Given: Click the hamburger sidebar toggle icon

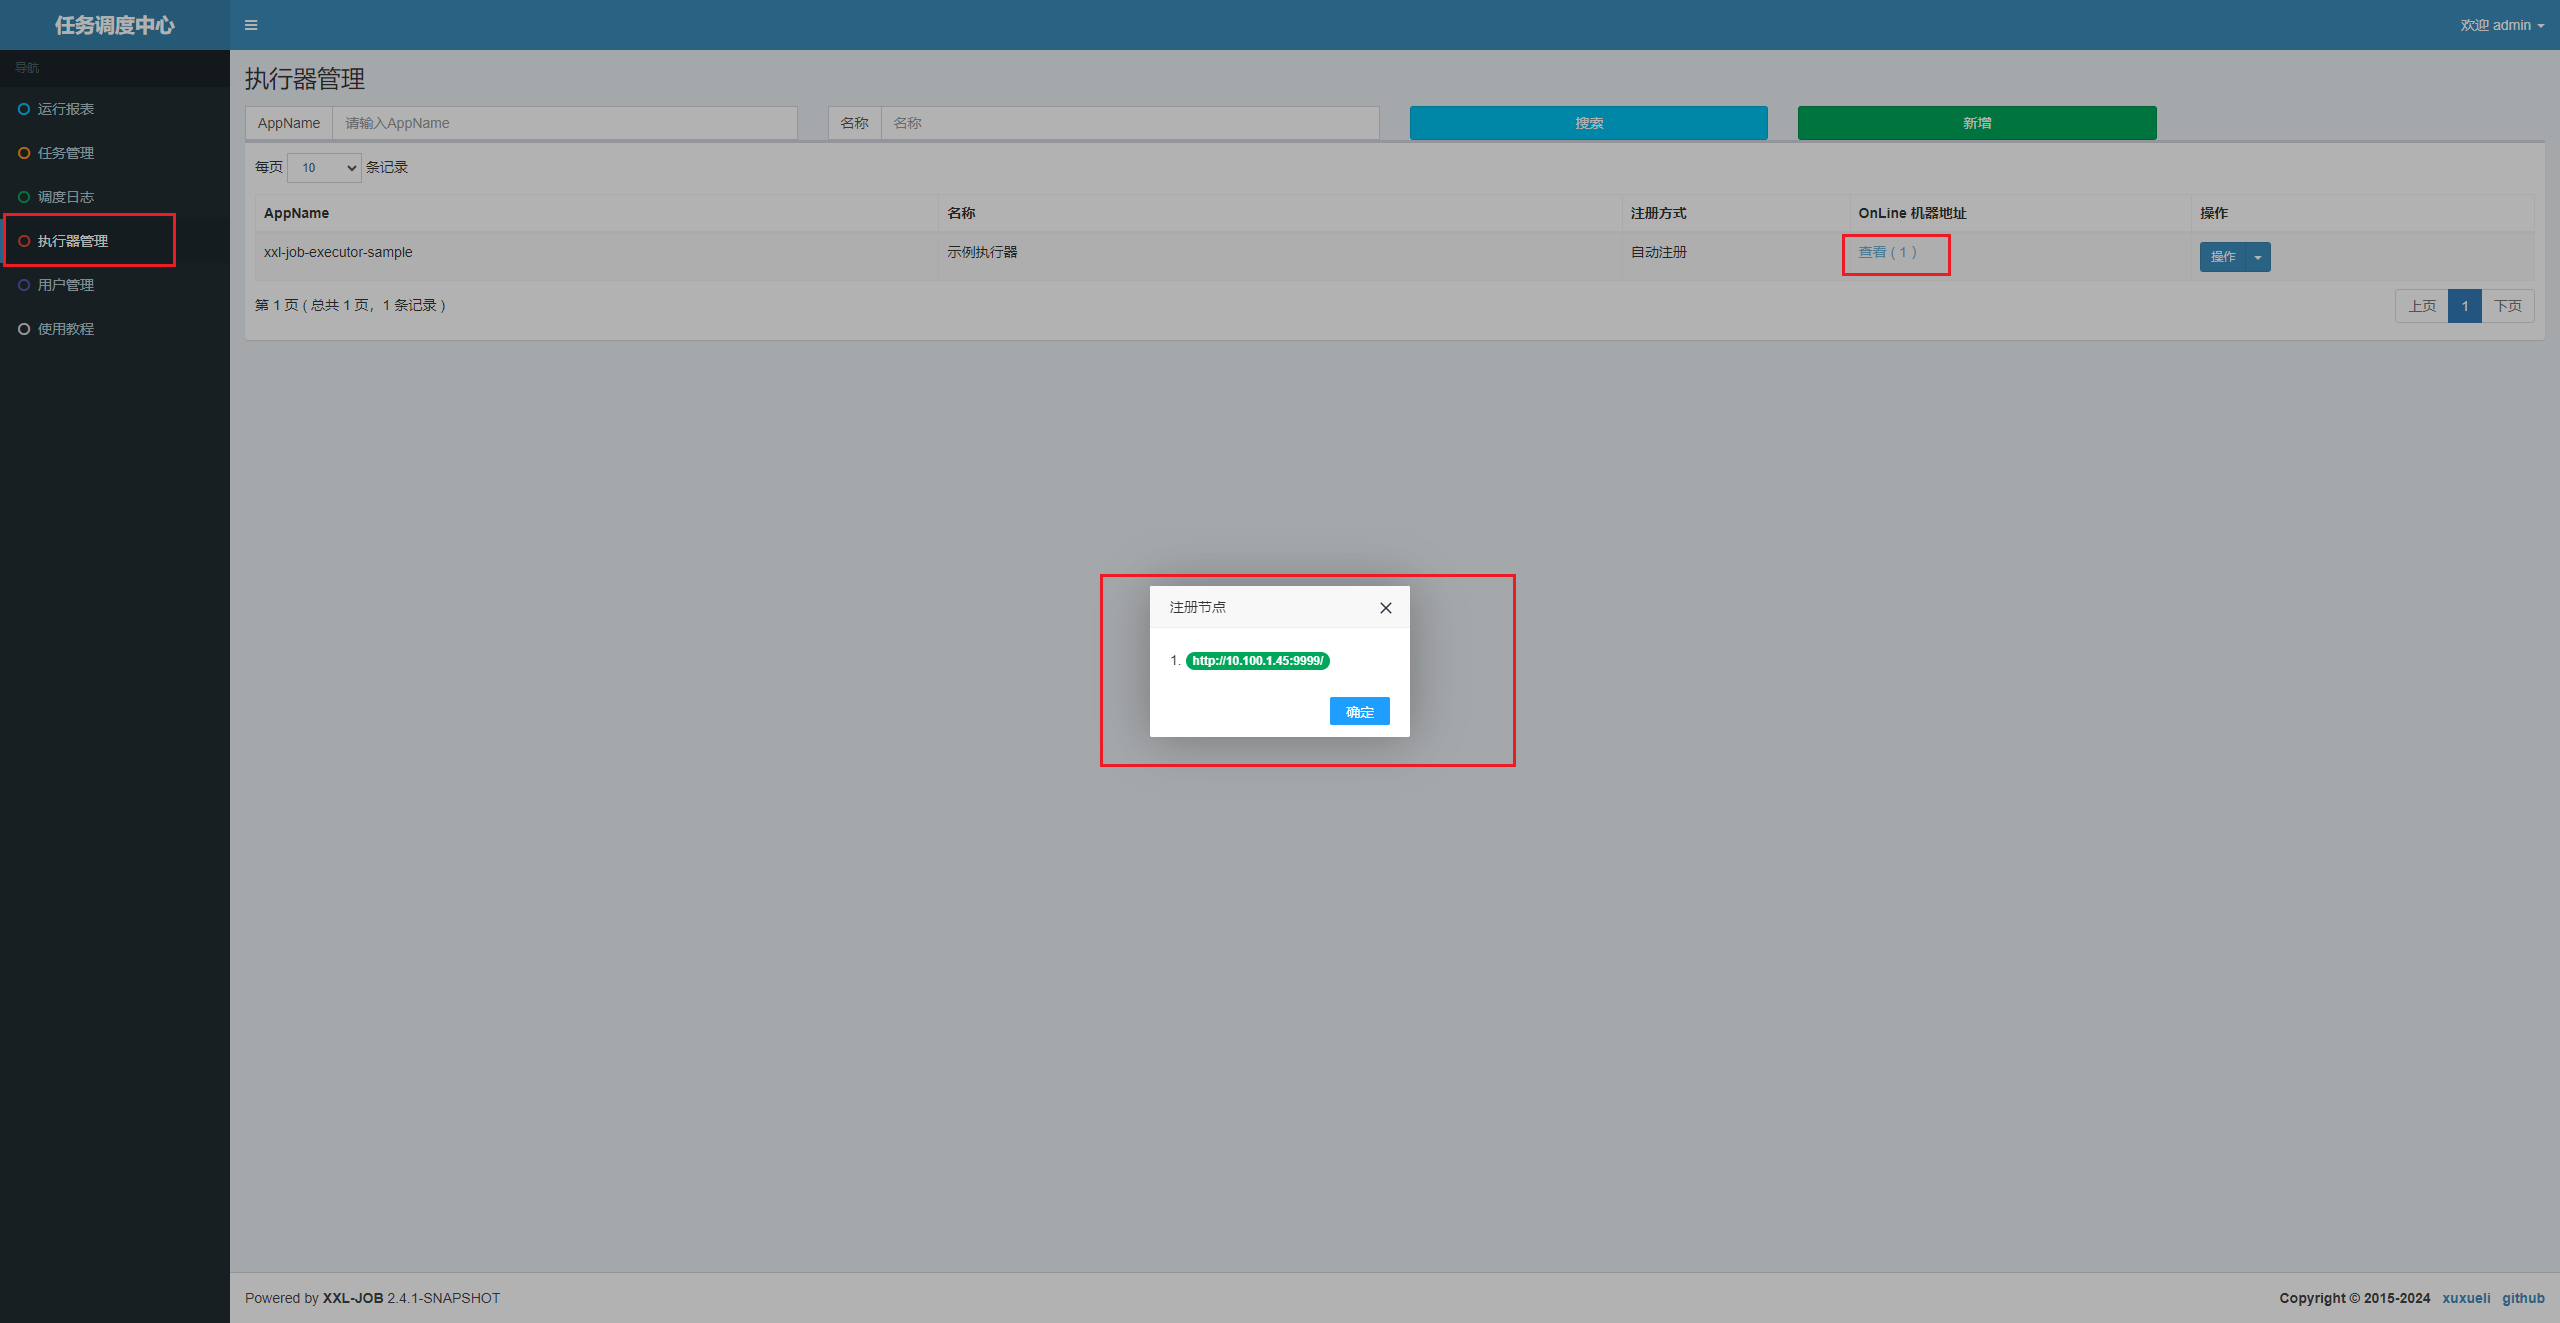Looking at the screenshot, I should (251, 25).
